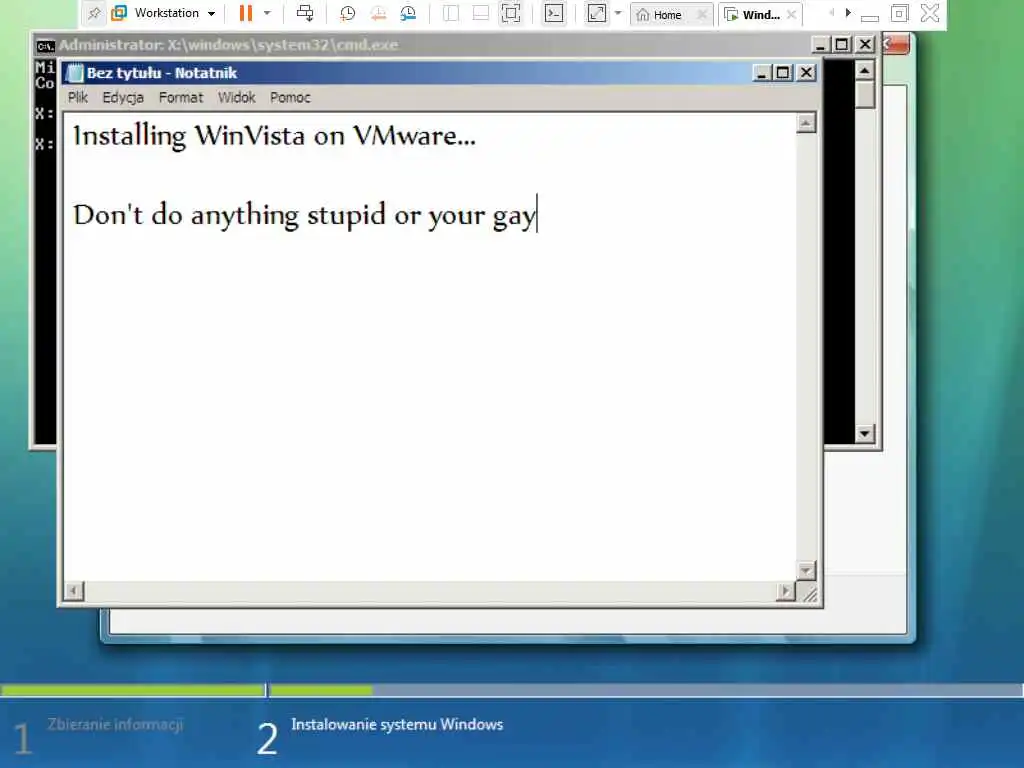This screenshot has height=768, width=1024.
Task: Restore the VMware Workstation window
Action: [899, 13]
